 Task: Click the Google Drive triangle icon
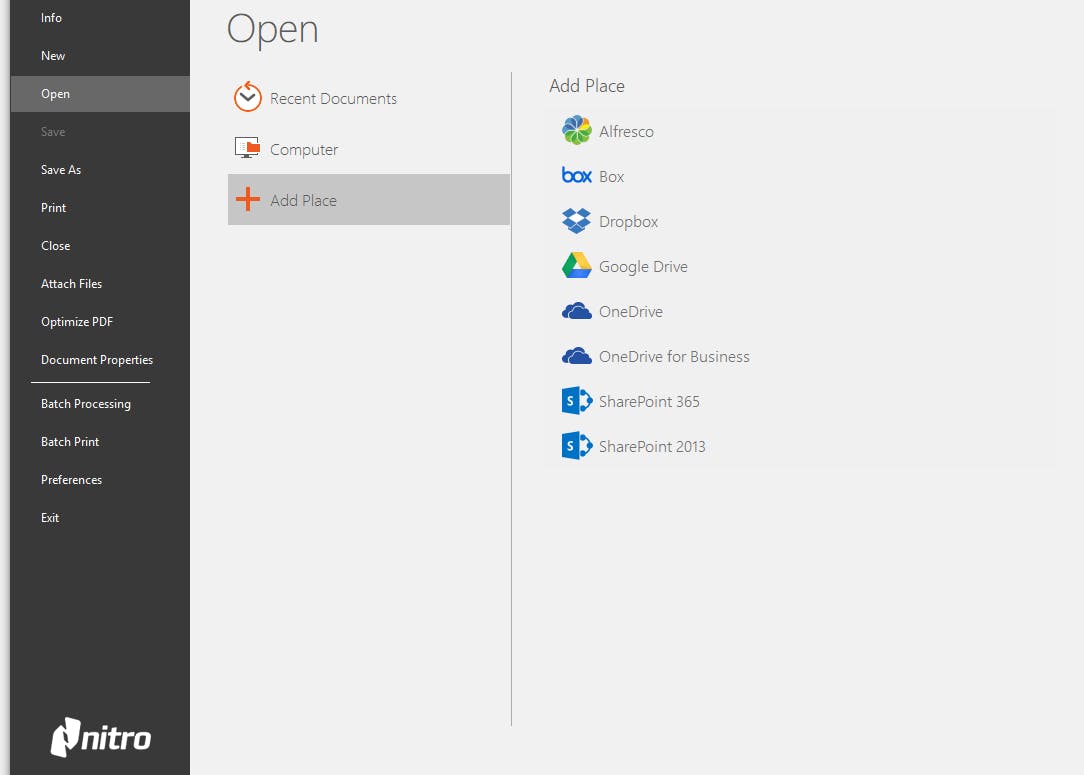pos(577,266)
